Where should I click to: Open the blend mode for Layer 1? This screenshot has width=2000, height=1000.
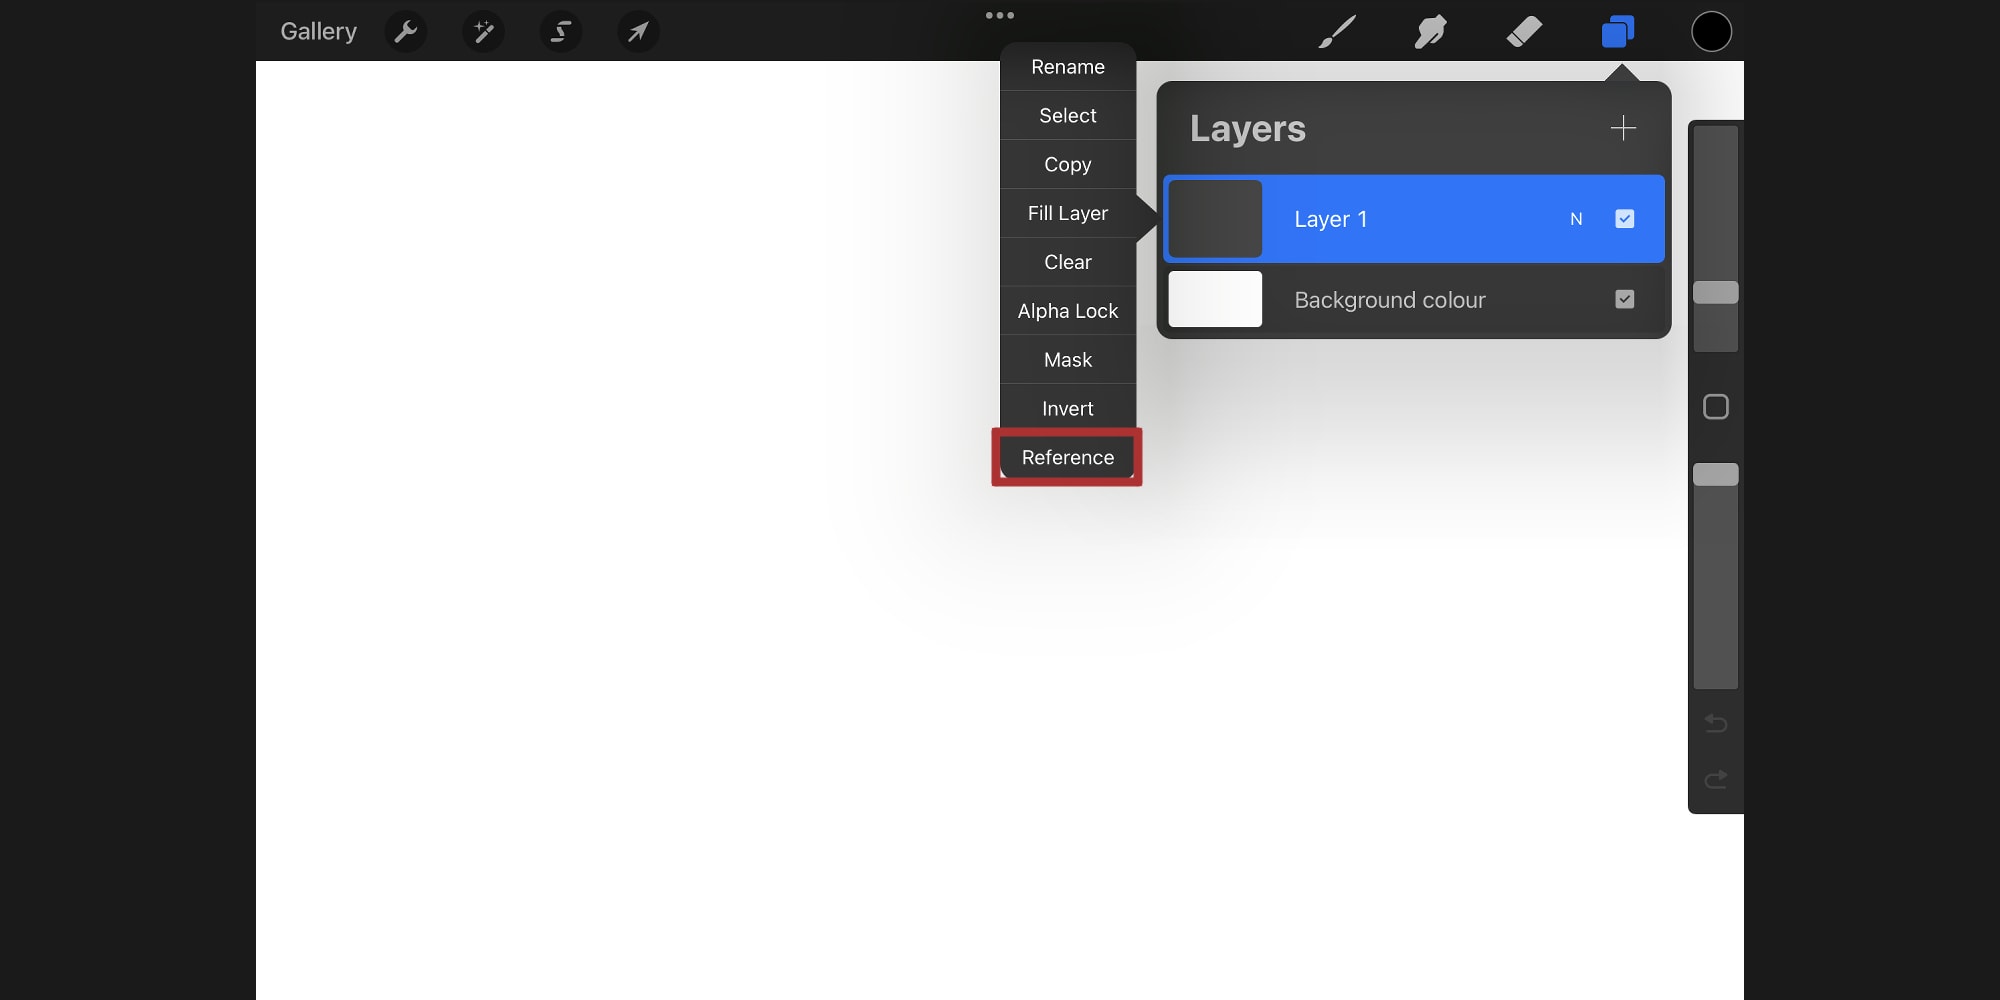pyautogui.click(x=1576, y=218)
